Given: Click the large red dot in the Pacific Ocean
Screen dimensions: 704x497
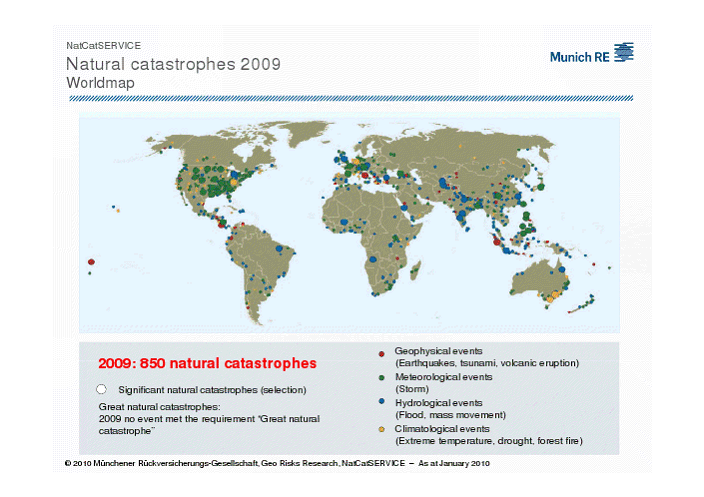Looking at the screenshot, I should click(x=91, y=262).
